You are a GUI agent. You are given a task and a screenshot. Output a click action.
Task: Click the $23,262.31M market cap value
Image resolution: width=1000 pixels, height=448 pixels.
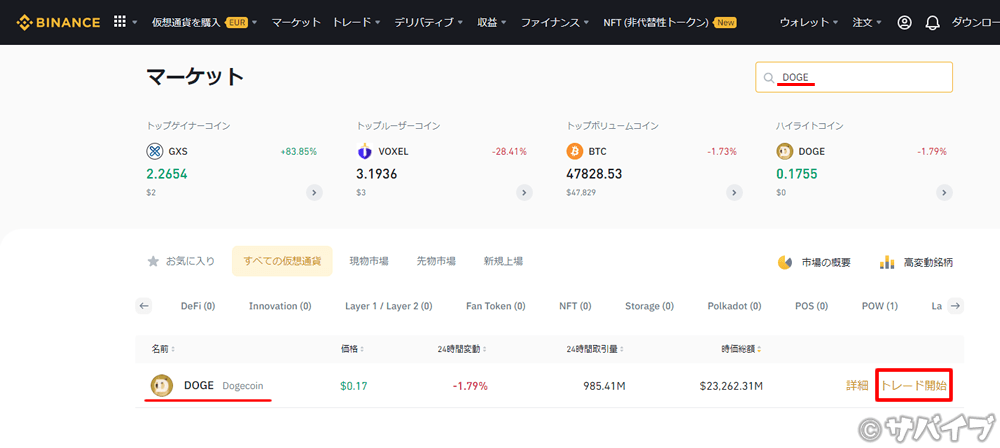(731, 385)
